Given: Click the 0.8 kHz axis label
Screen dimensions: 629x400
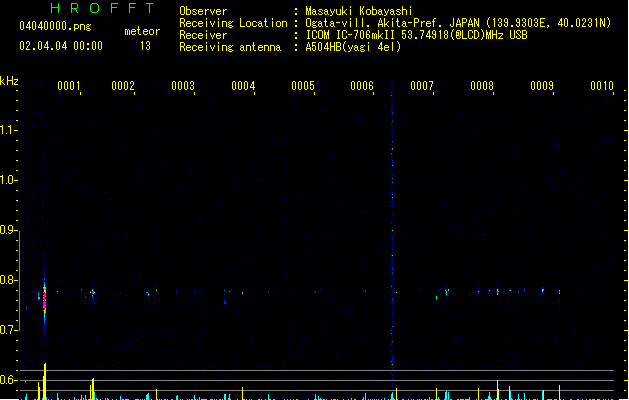Looking at the screenshot, I should [x=8, y=280].
